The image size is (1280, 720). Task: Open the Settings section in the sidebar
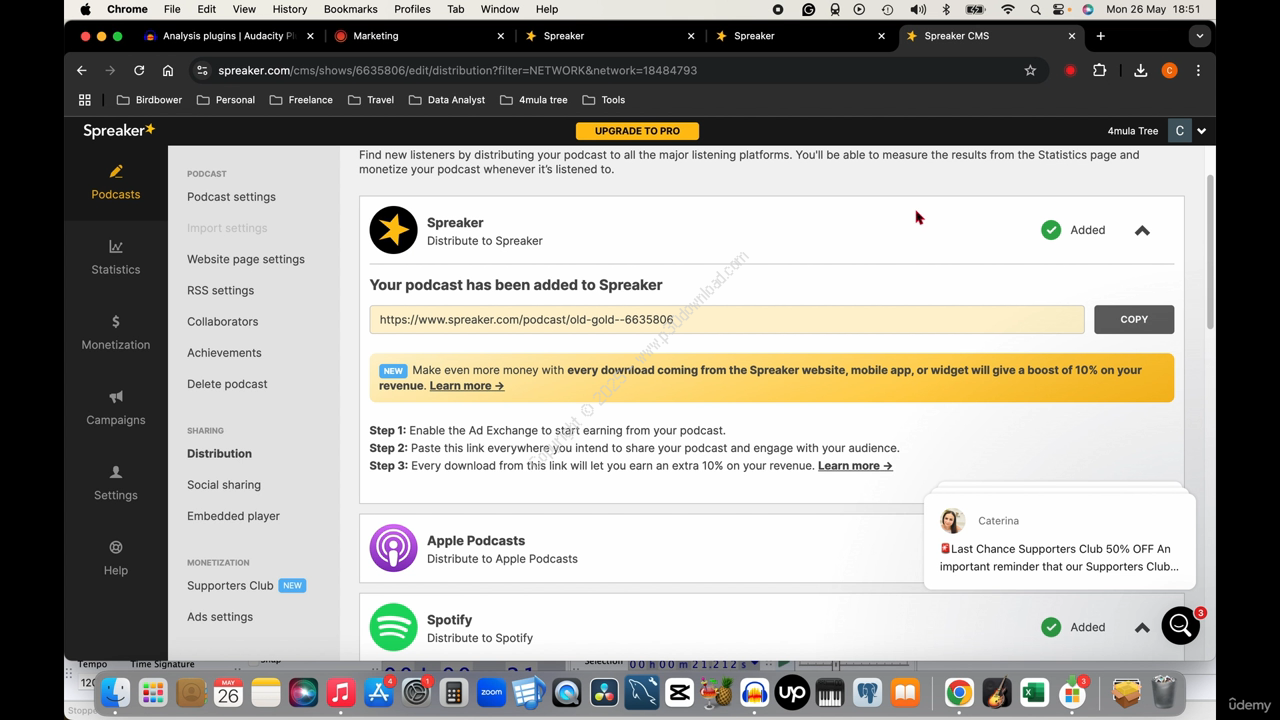click(116, 483)
